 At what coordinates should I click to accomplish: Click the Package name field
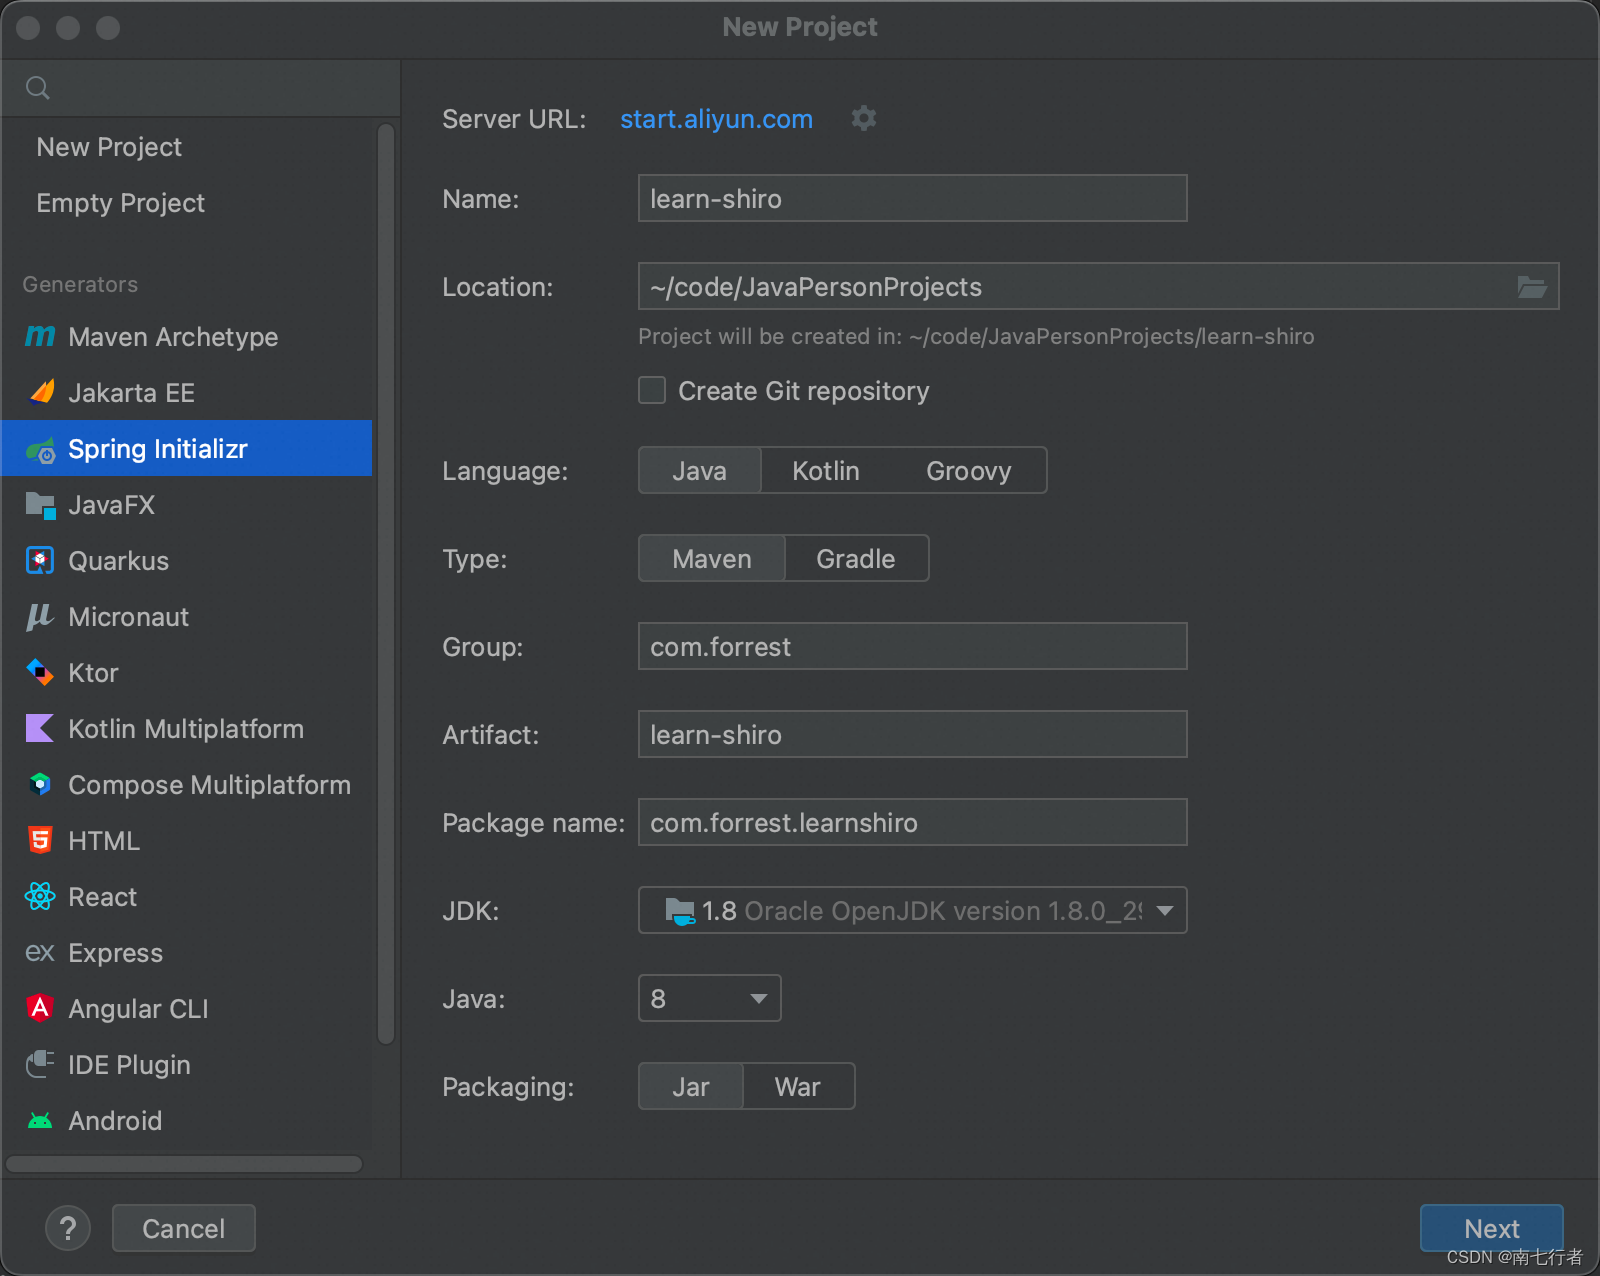pyautogui.click(x=912, y=823)
